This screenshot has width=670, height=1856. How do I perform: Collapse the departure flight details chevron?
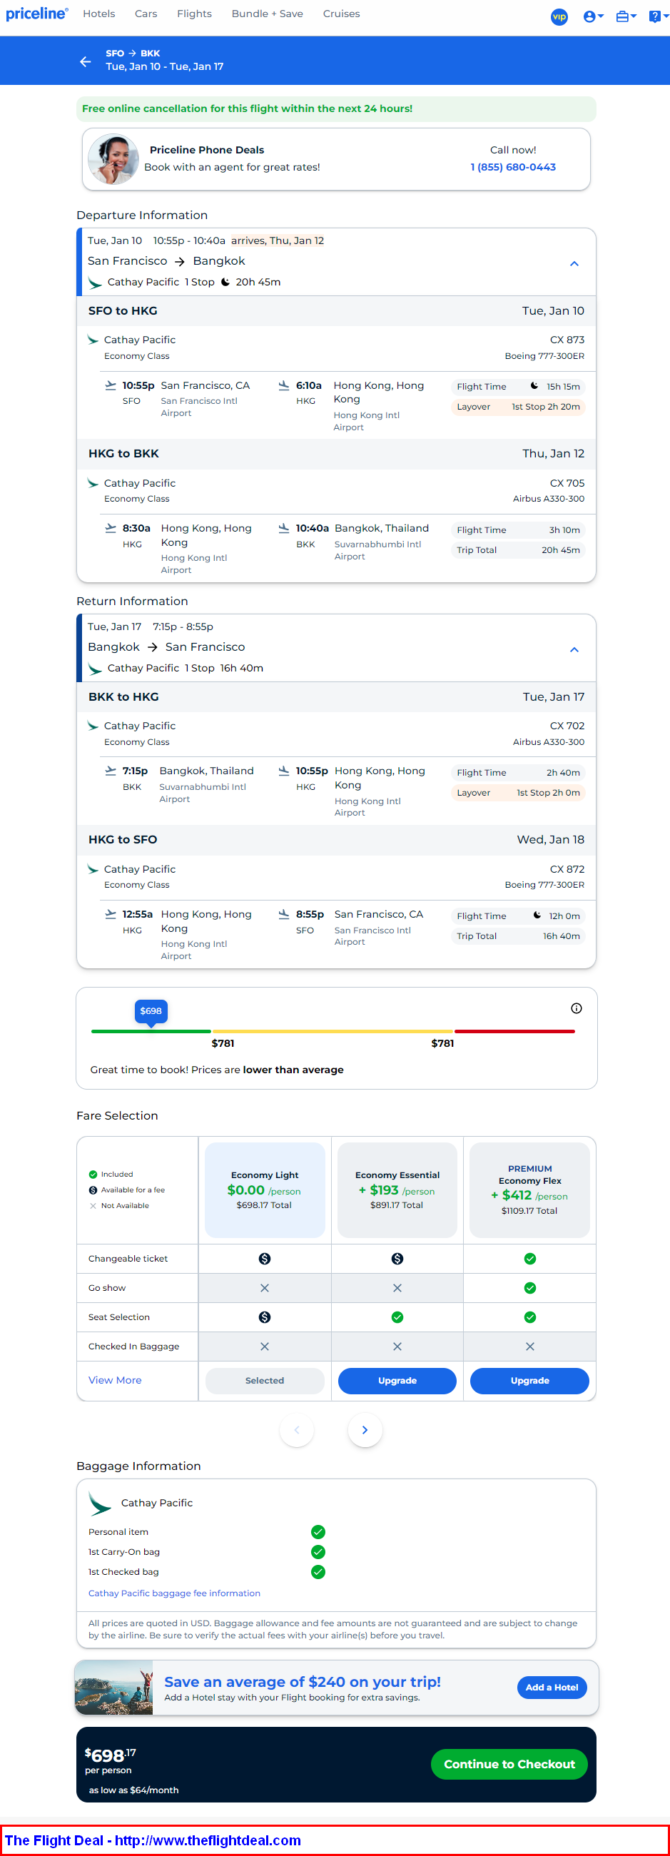pyautogui.click(x=574, y=264)
